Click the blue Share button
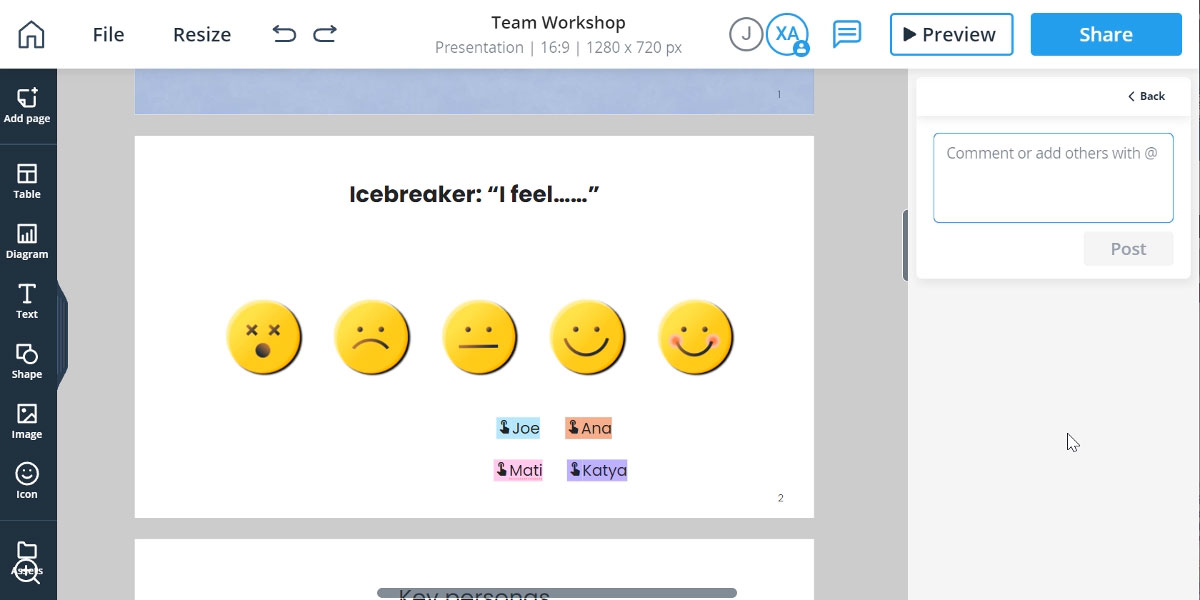This screenshot has height=600, width=1200. (x=1105, y=34)
